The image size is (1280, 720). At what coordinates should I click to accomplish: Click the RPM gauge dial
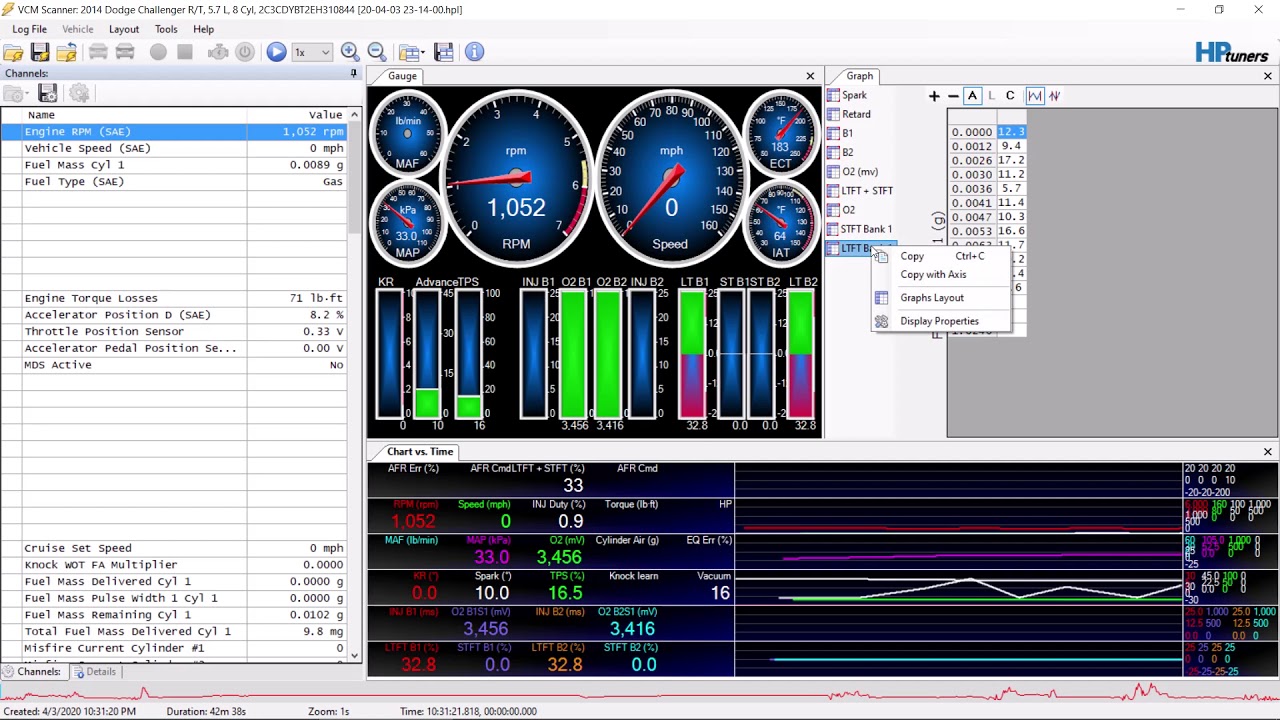[x=516, y=176]
